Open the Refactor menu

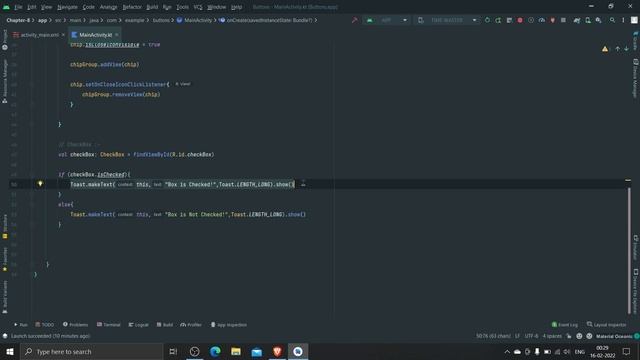(132, 7)
